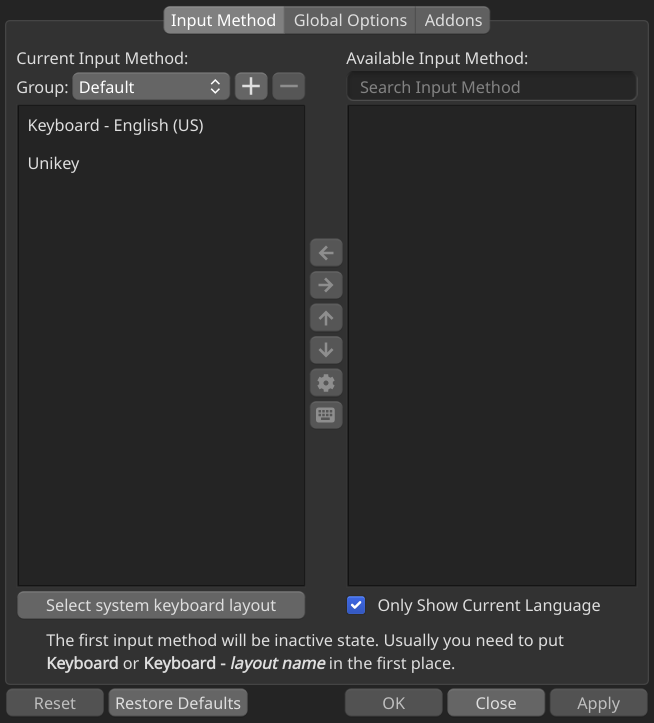The width and height of the screenshot is (654, 723).
Task: Click the left arrow add input method icon
Action: [x=326, y=253]
